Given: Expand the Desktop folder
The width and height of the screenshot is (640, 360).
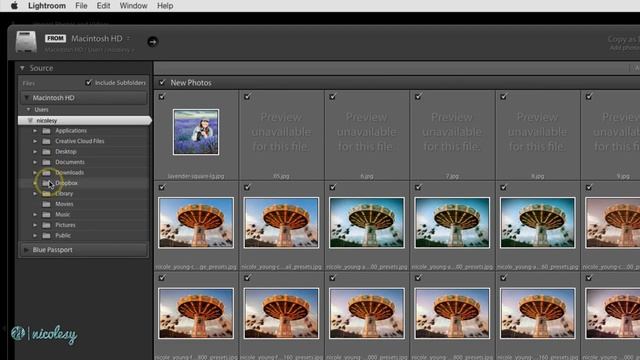Looking at the screenshot, I should 35,151.
